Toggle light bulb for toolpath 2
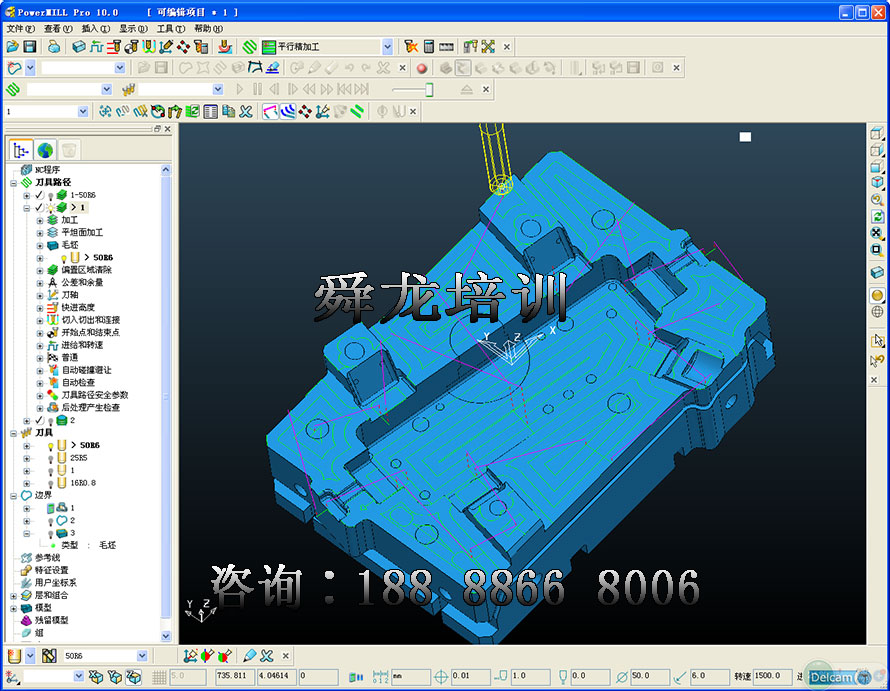 (x=51, y=421)
